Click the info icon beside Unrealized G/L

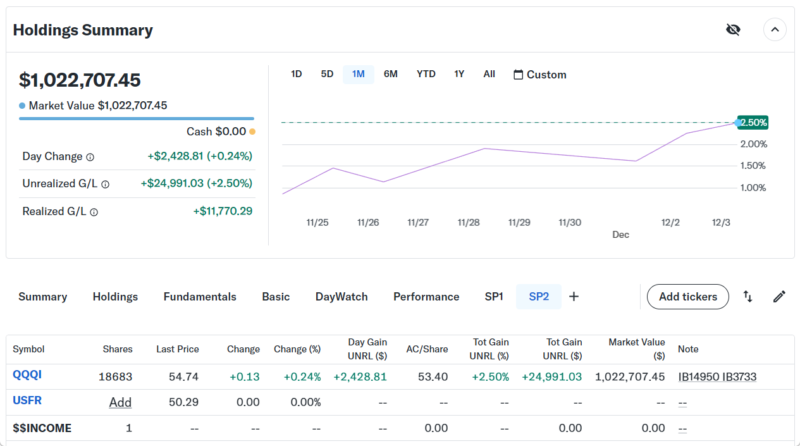point(105,184)
